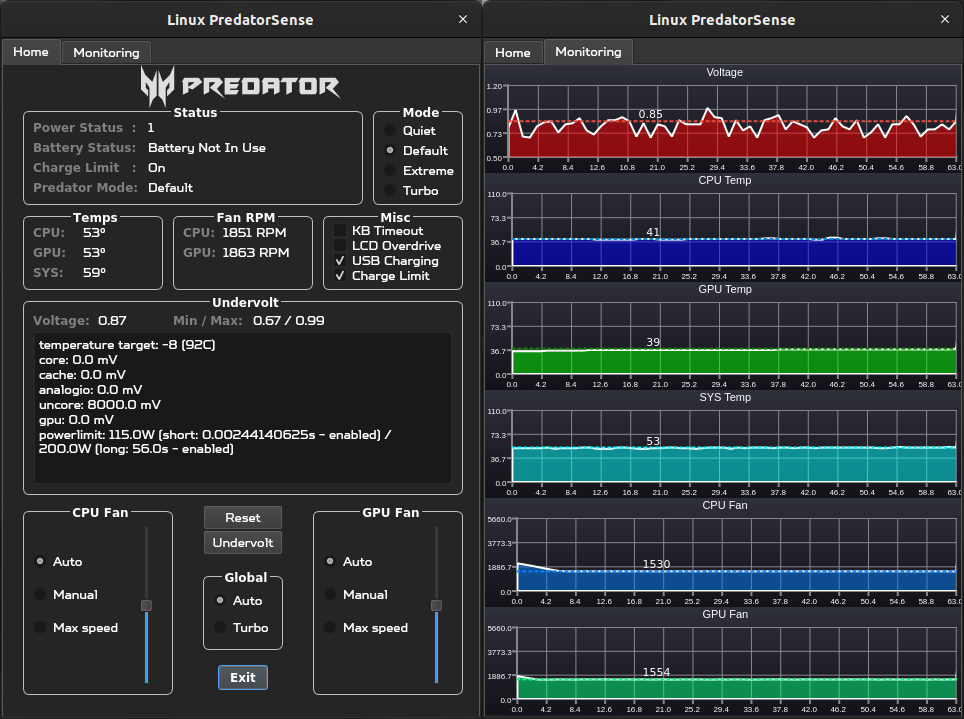Click 'Battery Not In Use' status text
The height and width of the screenshot is (719, 964).
[x=207, y=148]
